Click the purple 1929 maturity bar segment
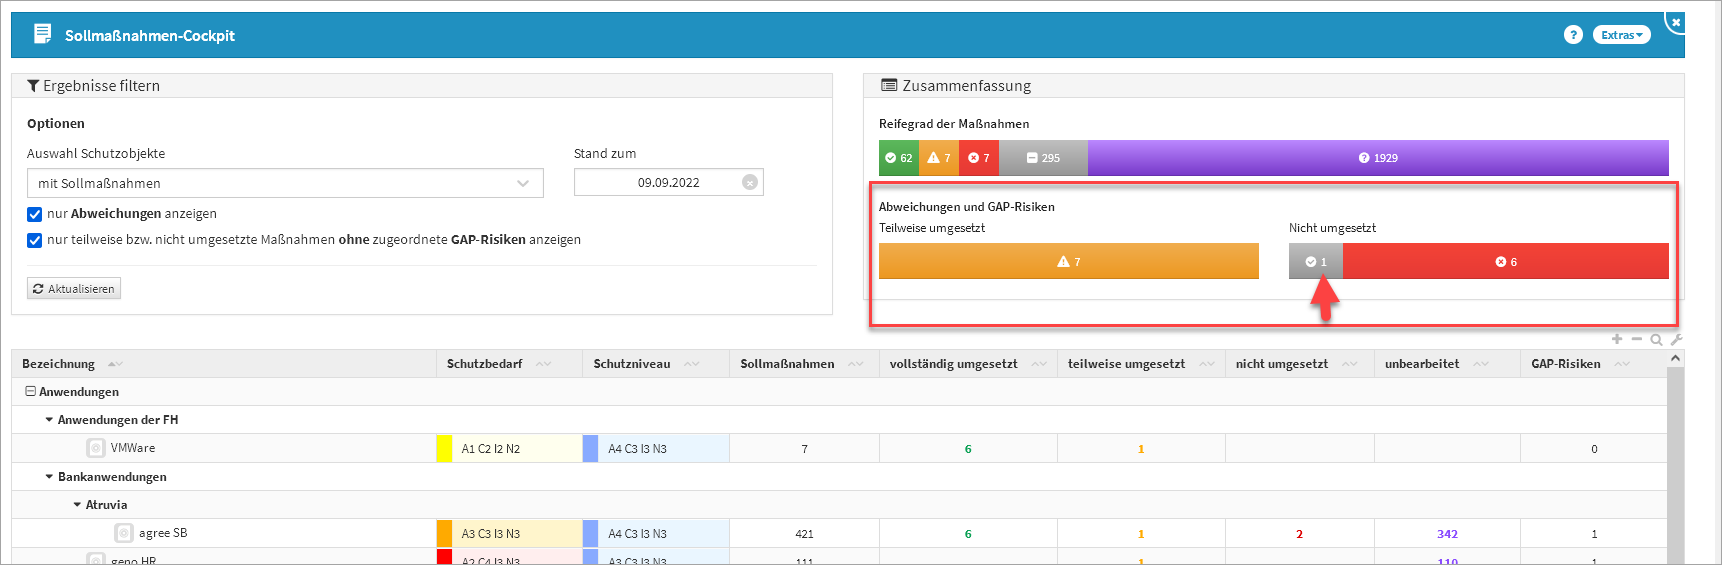Screen dimensions: 1722x565 [x=1377, y=158]
